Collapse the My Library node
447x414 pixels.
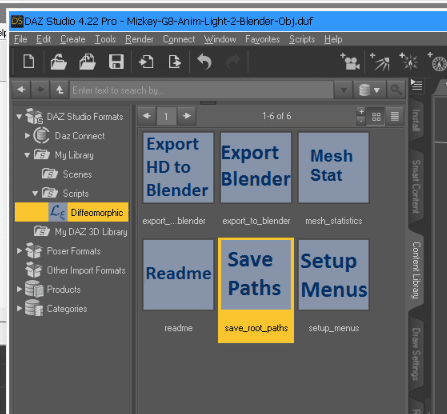coord(27,155)
